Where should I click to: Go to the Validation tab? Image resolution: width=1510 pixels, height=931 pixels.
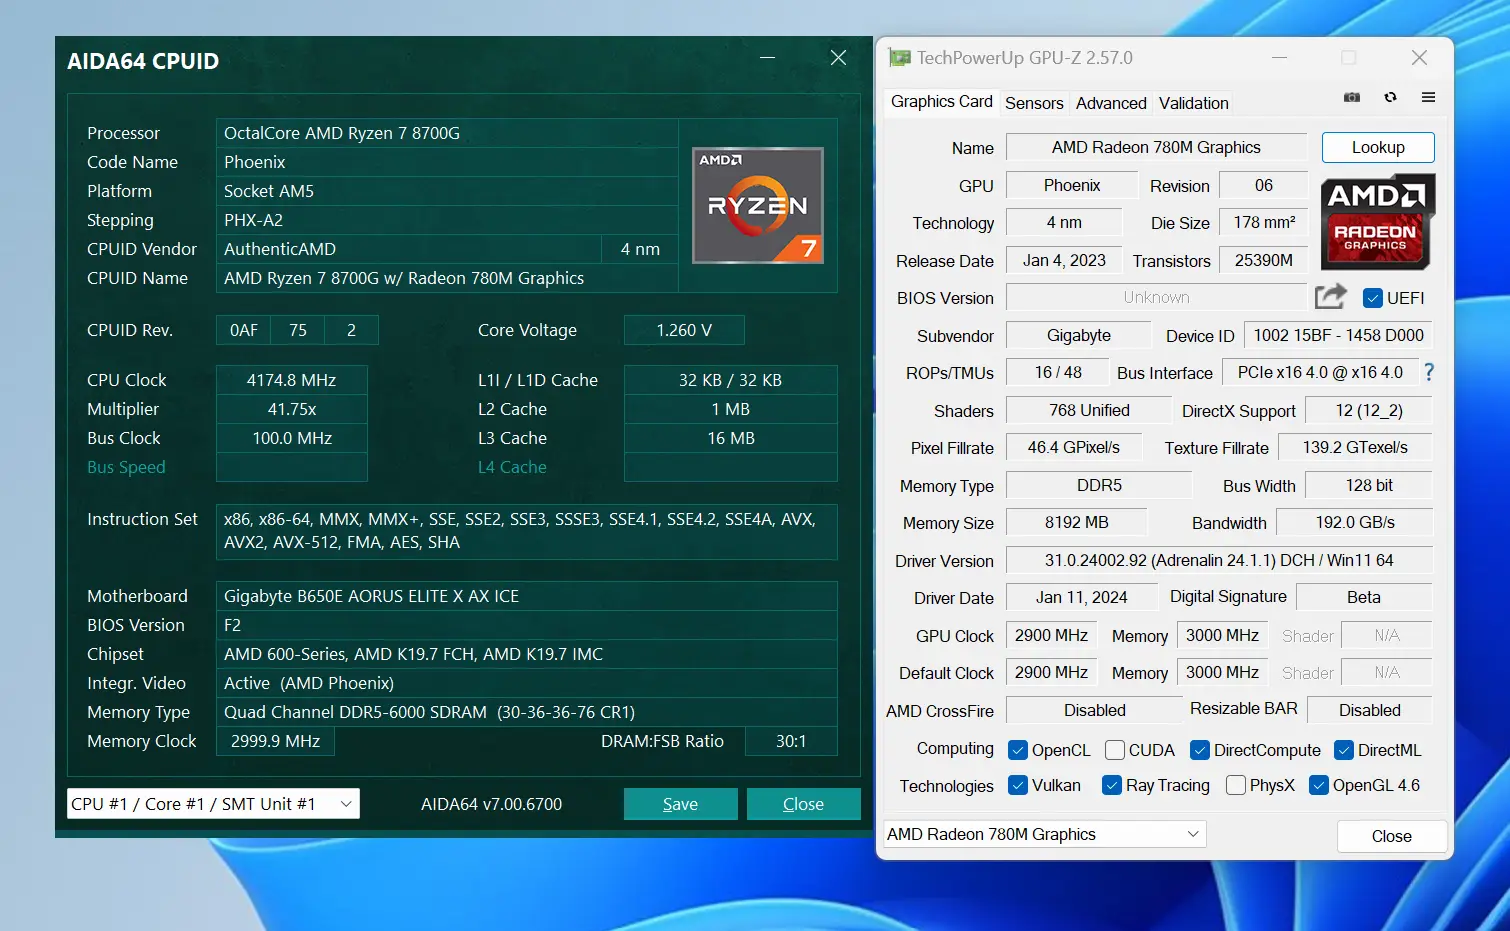pyautogui.click(x=1193, y=103)
